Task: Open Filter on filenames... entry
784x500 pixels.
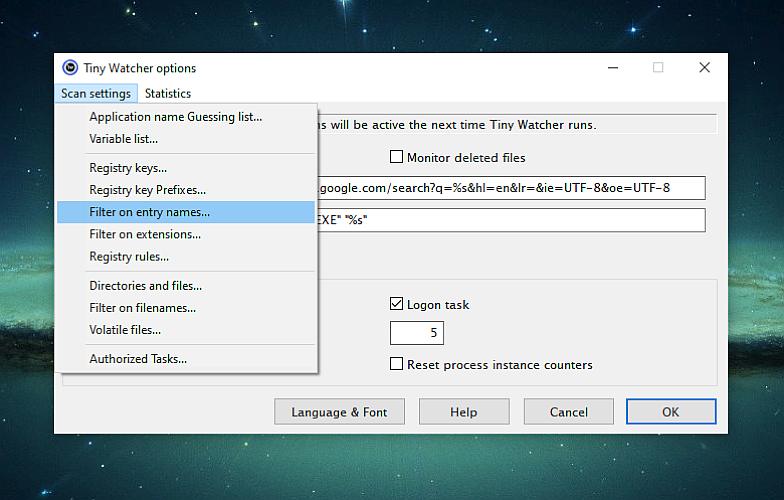Action: tap(186, 308)
